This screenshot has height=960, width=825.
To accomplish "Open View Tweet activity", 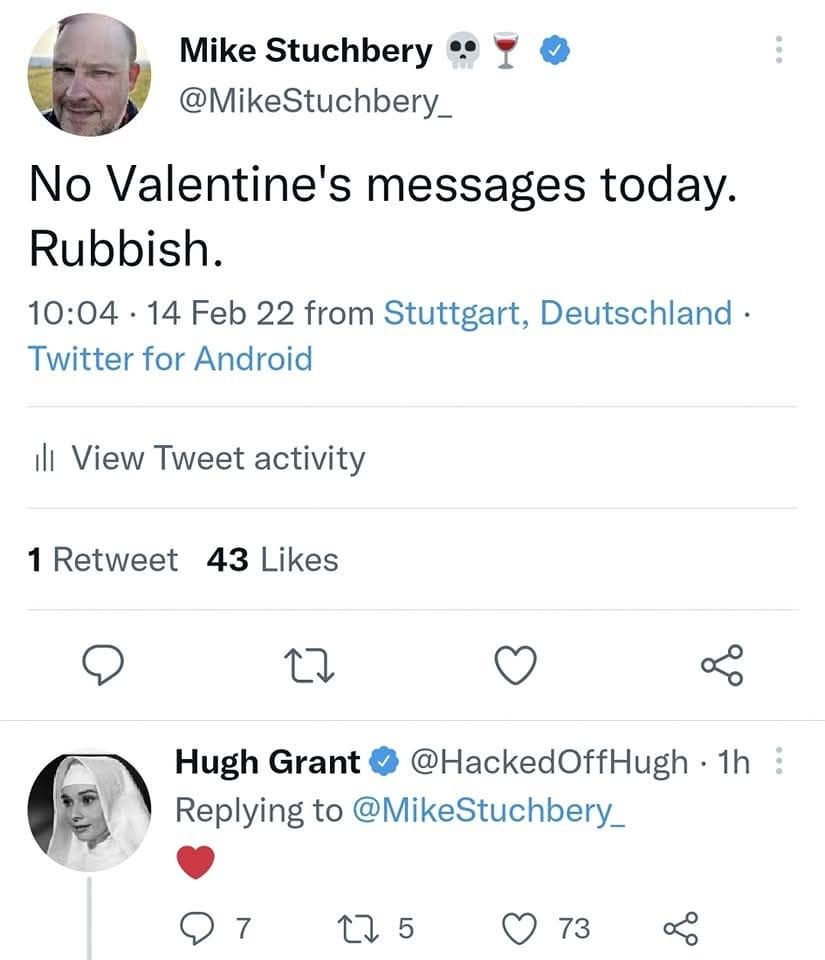I will coord(218,458).
